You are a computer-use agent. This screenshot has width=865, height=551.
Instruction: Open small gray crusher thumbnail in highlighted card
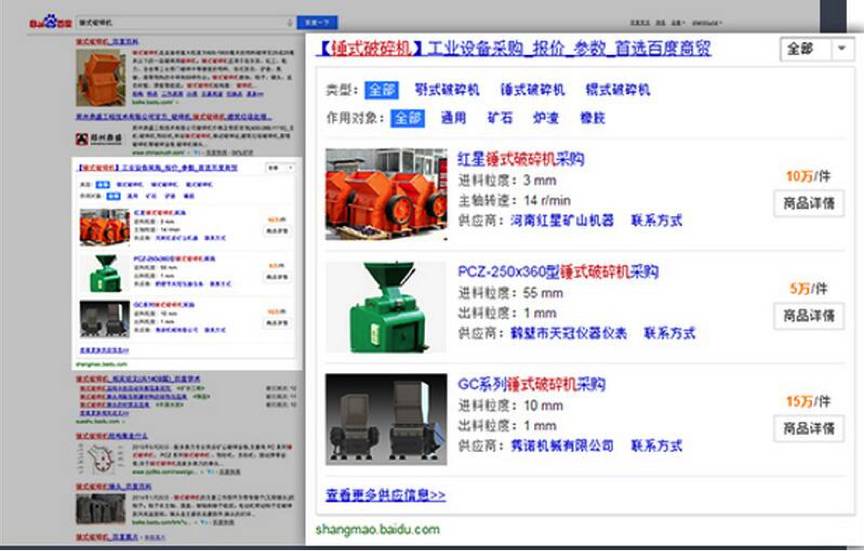pos(105,319)
